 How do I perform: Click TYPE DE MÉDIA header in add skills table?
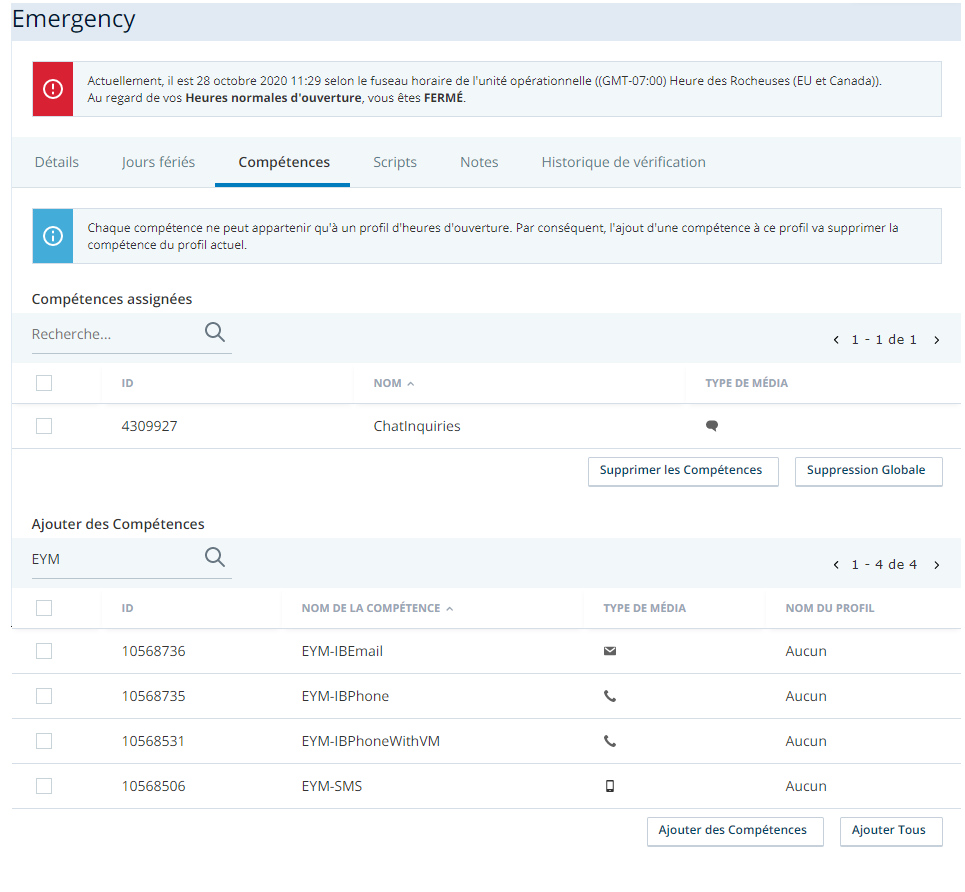[x=644, y=608]
